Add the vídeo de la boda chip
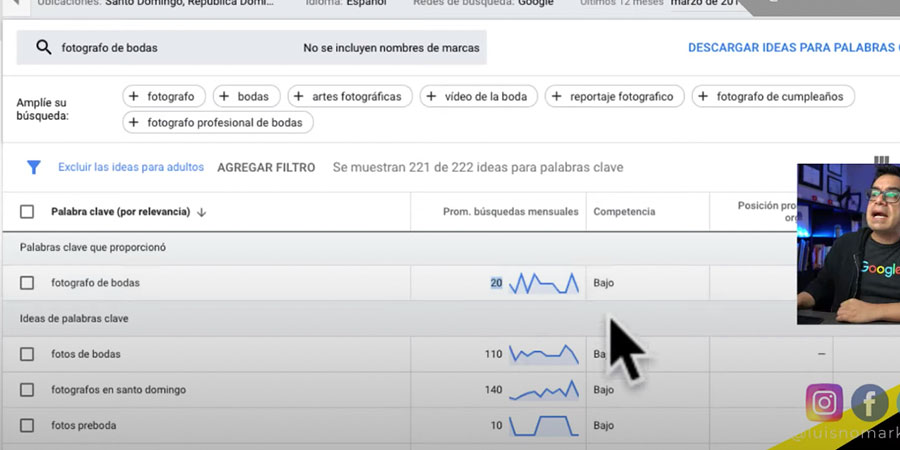900x450 pixels. (x=479, y=96)
